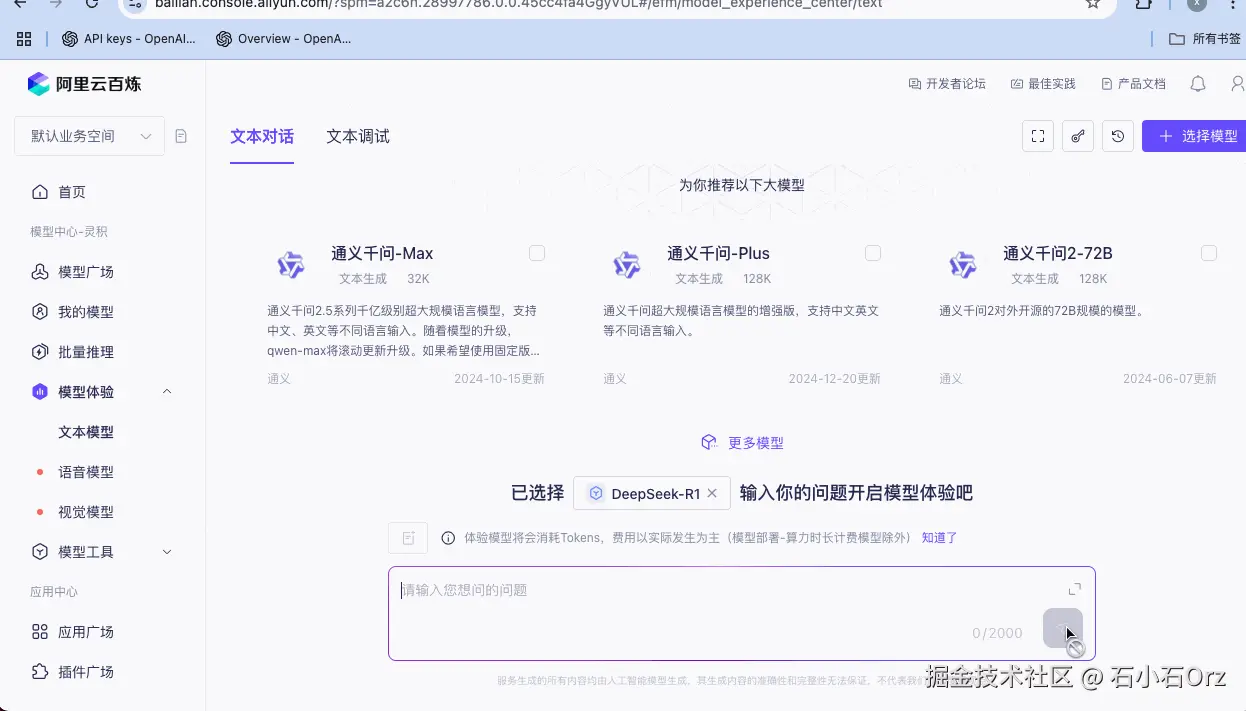Click the 通义千问-Plus model logo
This screenshot has height=711, width=1246.
[627, 265]
